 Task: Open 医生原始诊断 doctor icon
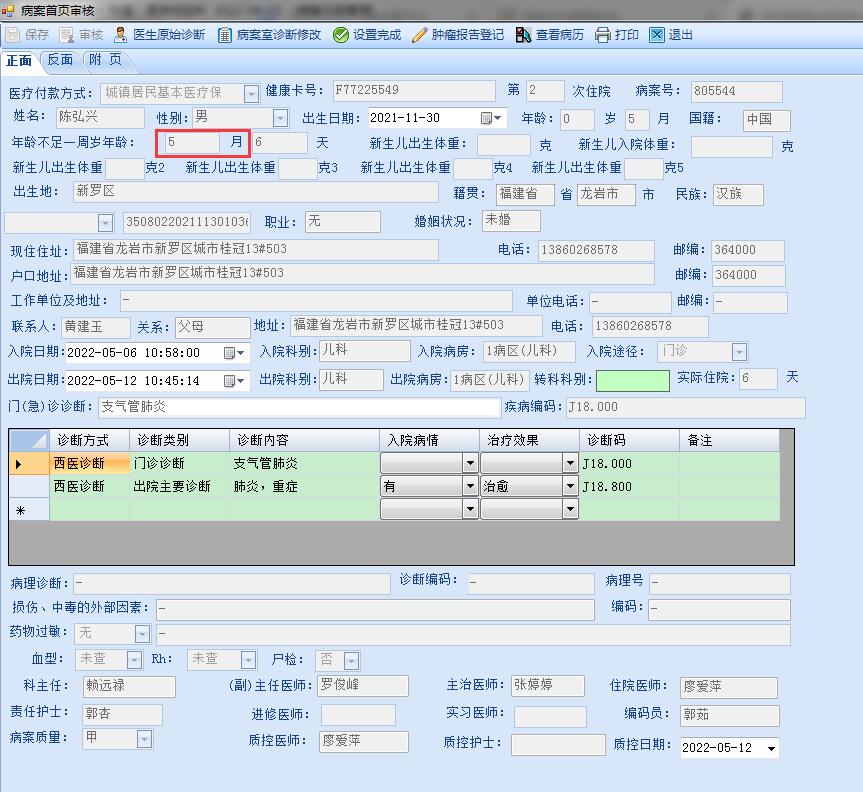[x=120, y=35]
